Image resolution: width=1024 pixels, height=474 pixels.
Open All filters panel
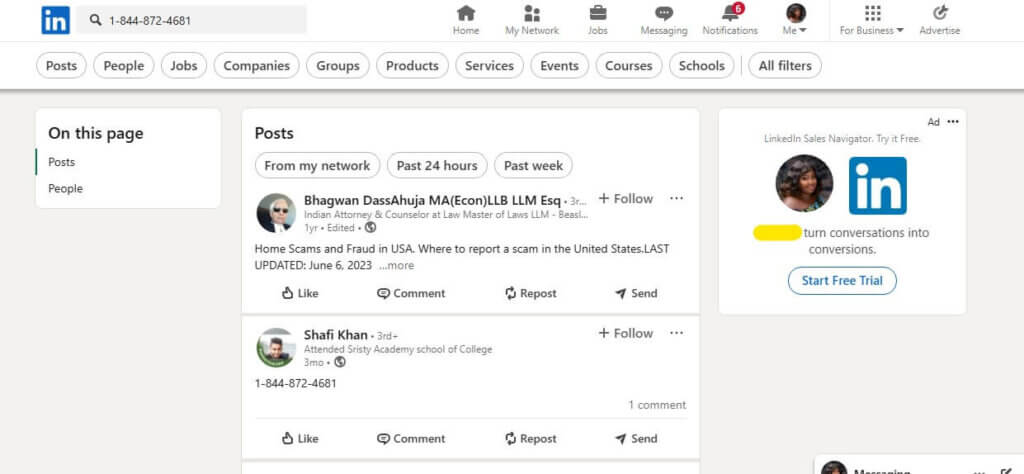(x=785, y=65)
